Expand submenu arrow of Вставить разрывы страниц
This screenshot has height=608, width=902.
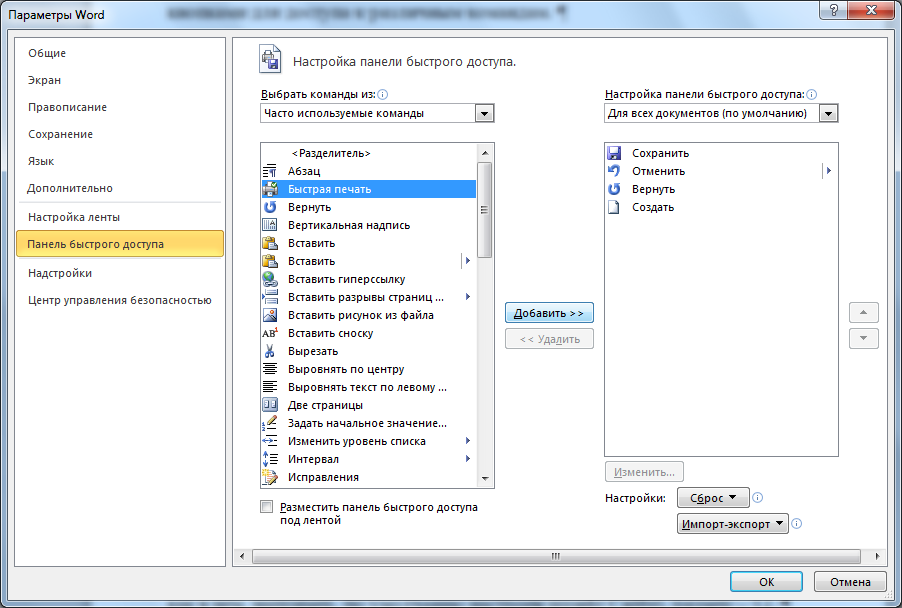[468, 297]
